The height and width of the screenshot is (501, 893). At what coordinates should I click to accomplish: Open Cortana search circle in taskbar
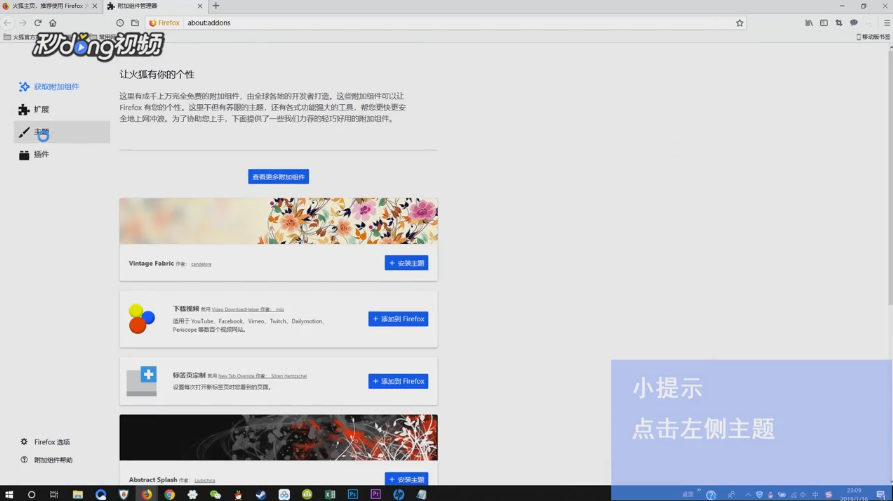31,494
